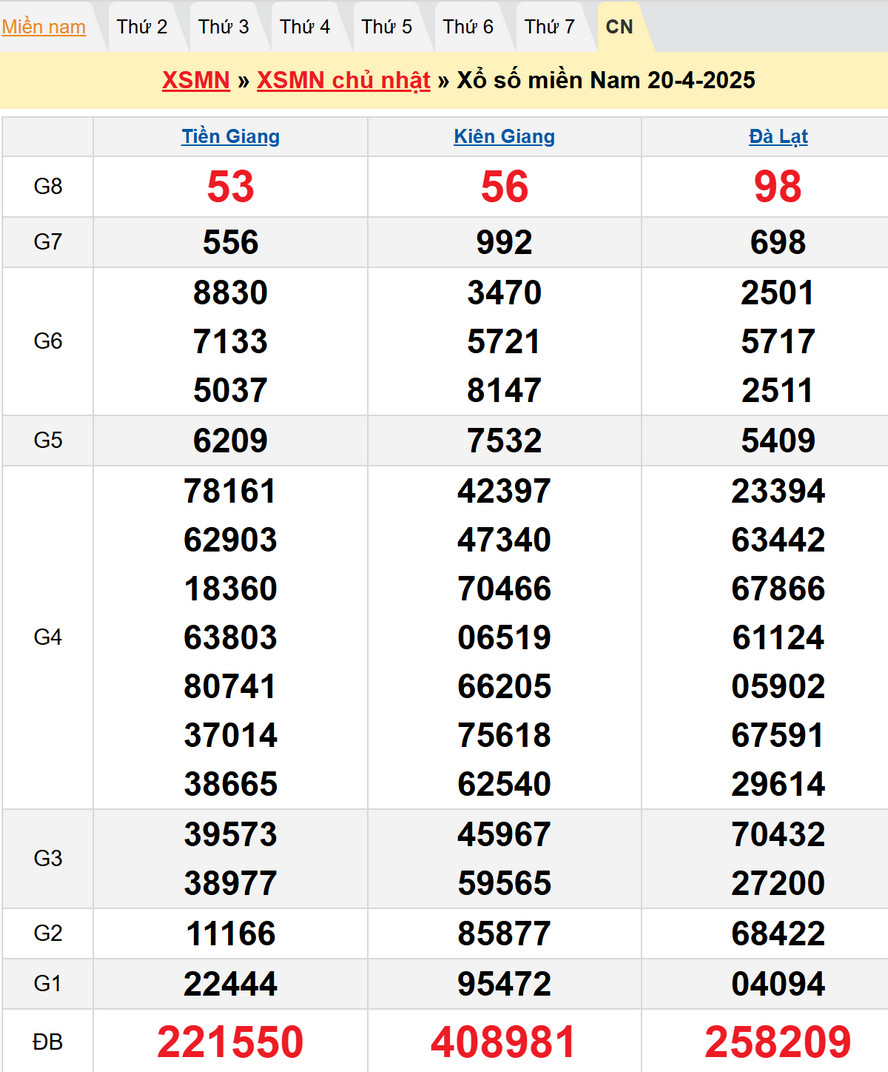Select Kiên Giang special prize 408981

click(504, 1042)
